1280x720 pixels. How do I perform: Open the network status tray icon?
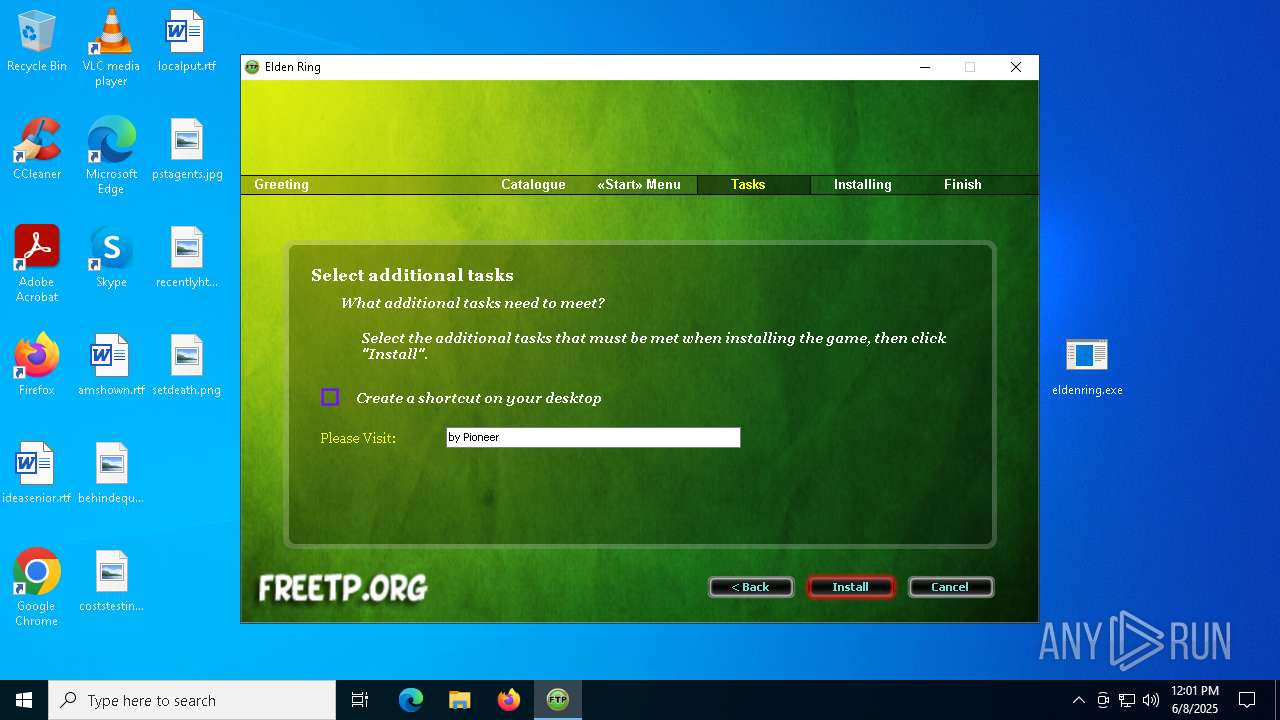click(x=1127, y=700)
